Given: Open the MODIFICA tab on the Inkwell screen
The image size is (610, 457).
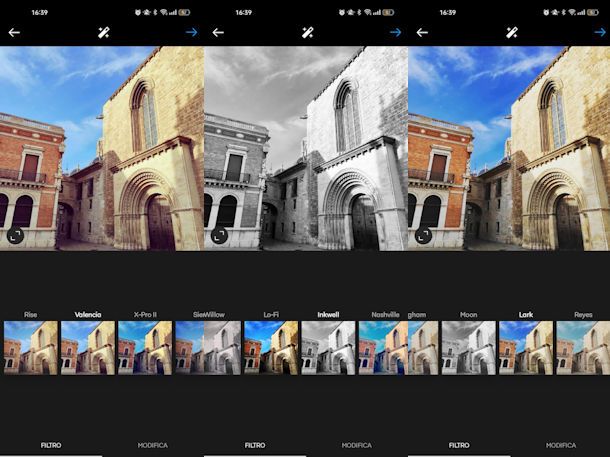Looking at the screenshot, I should (x=357, y=445).
